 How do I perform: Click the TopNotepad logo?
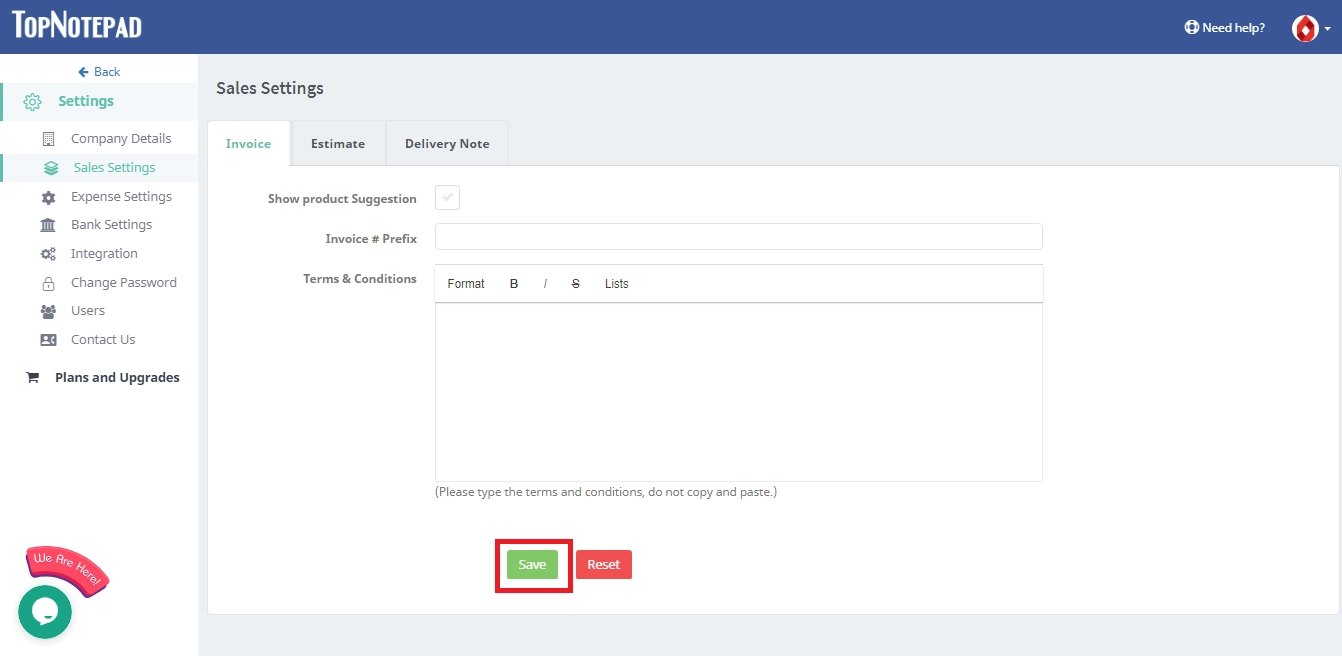pyautogui.click(x=77, y=26)
